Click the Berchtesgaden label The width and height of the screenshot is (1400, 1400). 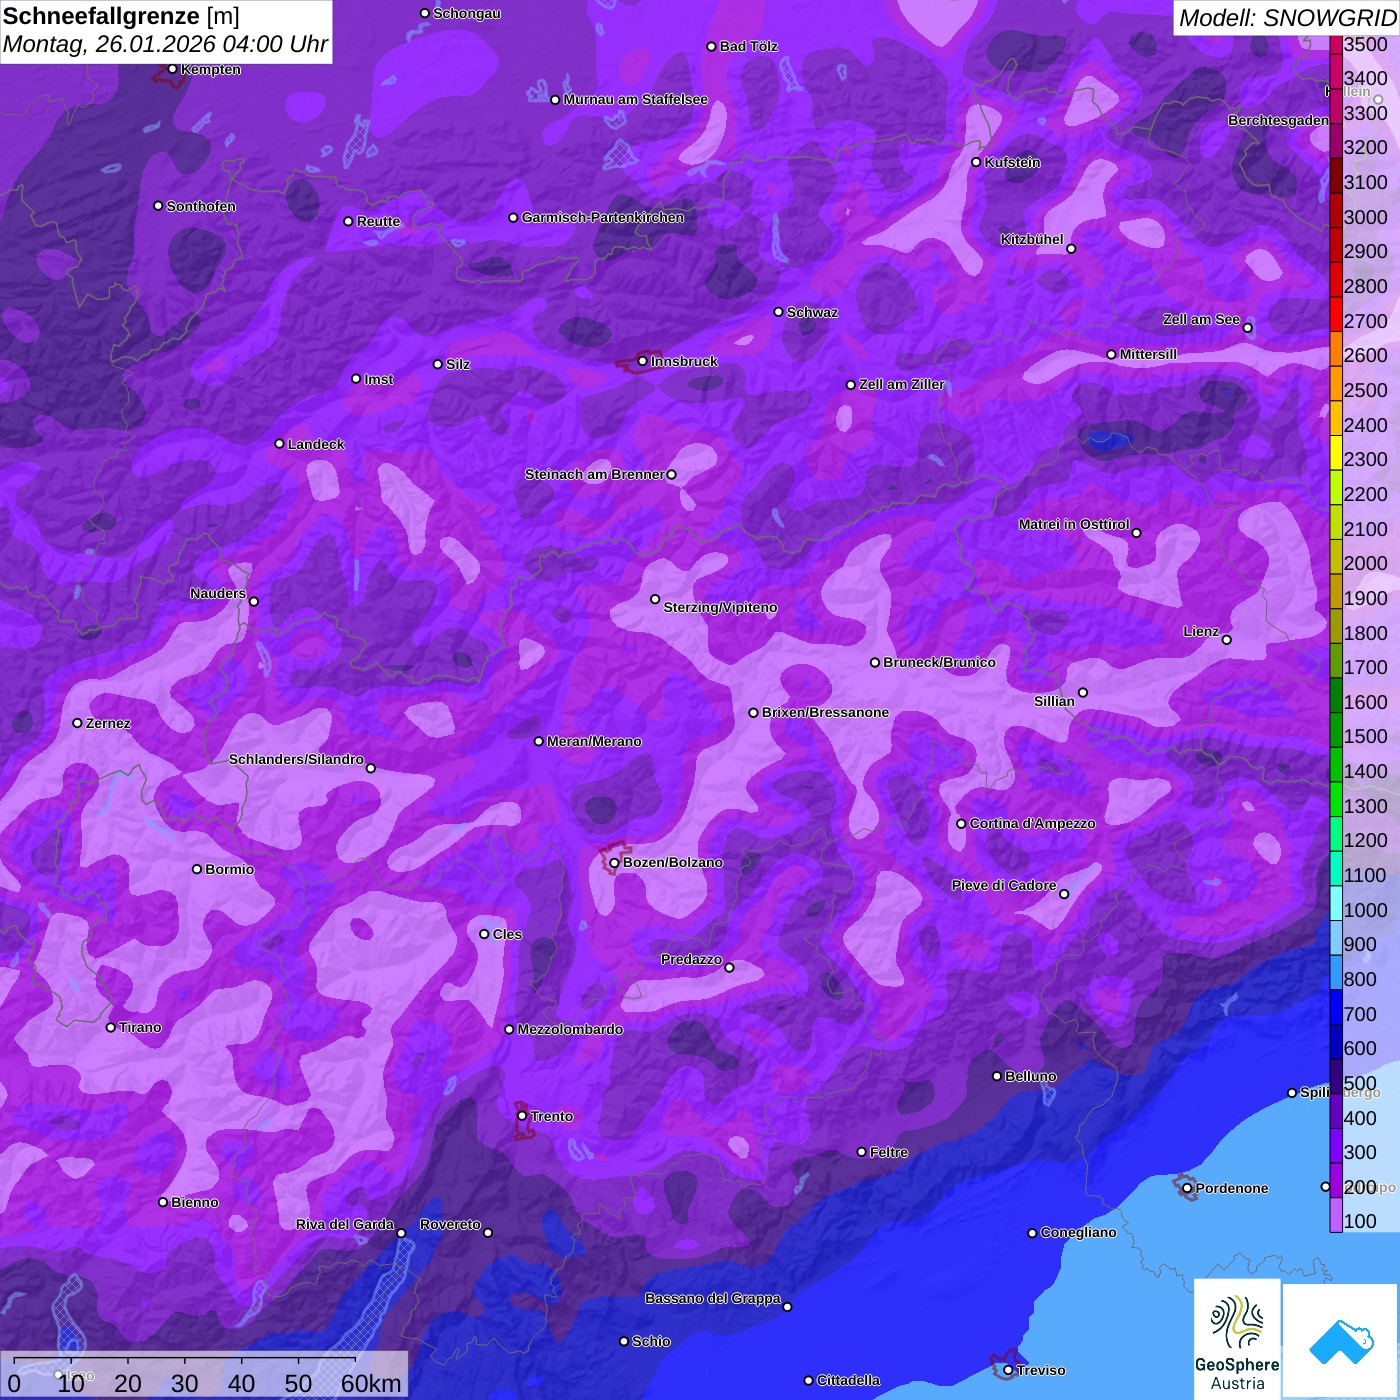1279,120
